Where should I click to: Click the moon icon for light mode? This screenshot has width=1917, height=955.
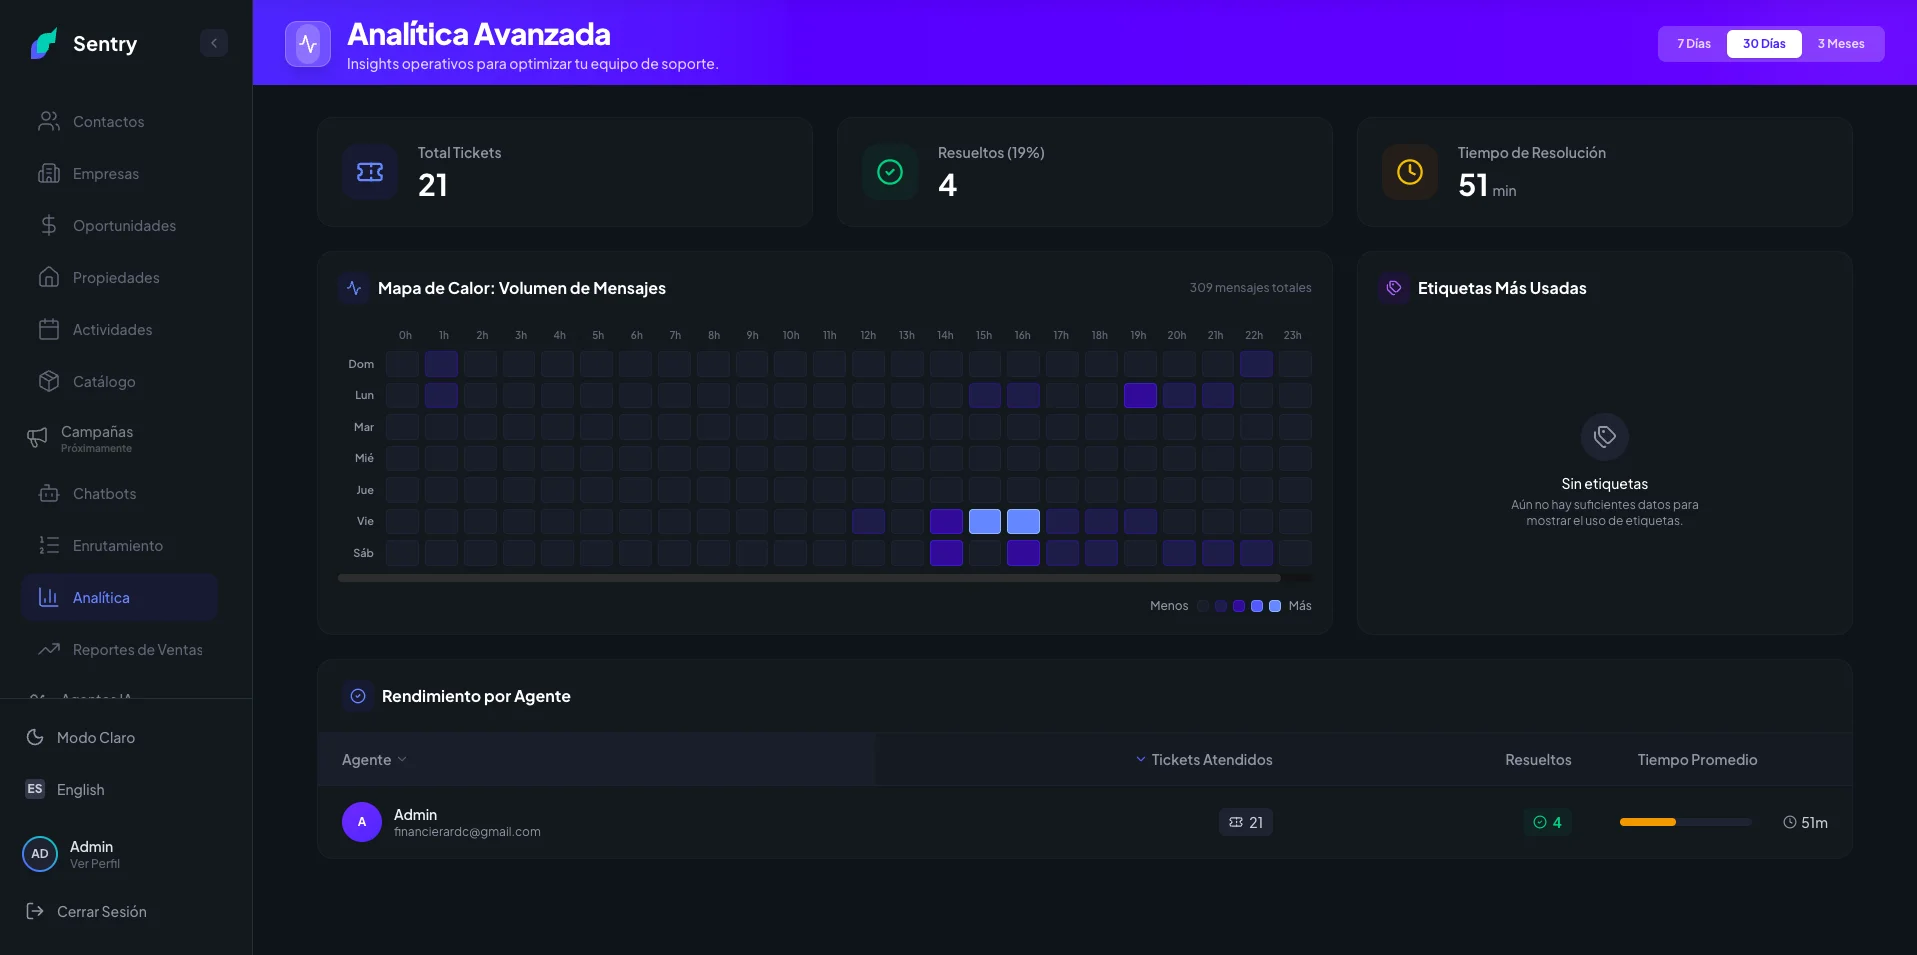point(35,737)
